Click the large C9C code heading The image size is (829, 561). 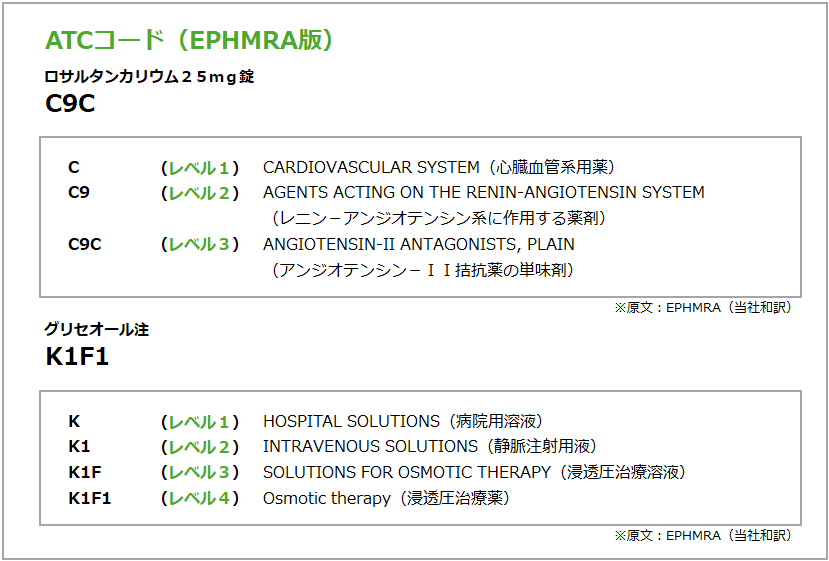(70, 103)
